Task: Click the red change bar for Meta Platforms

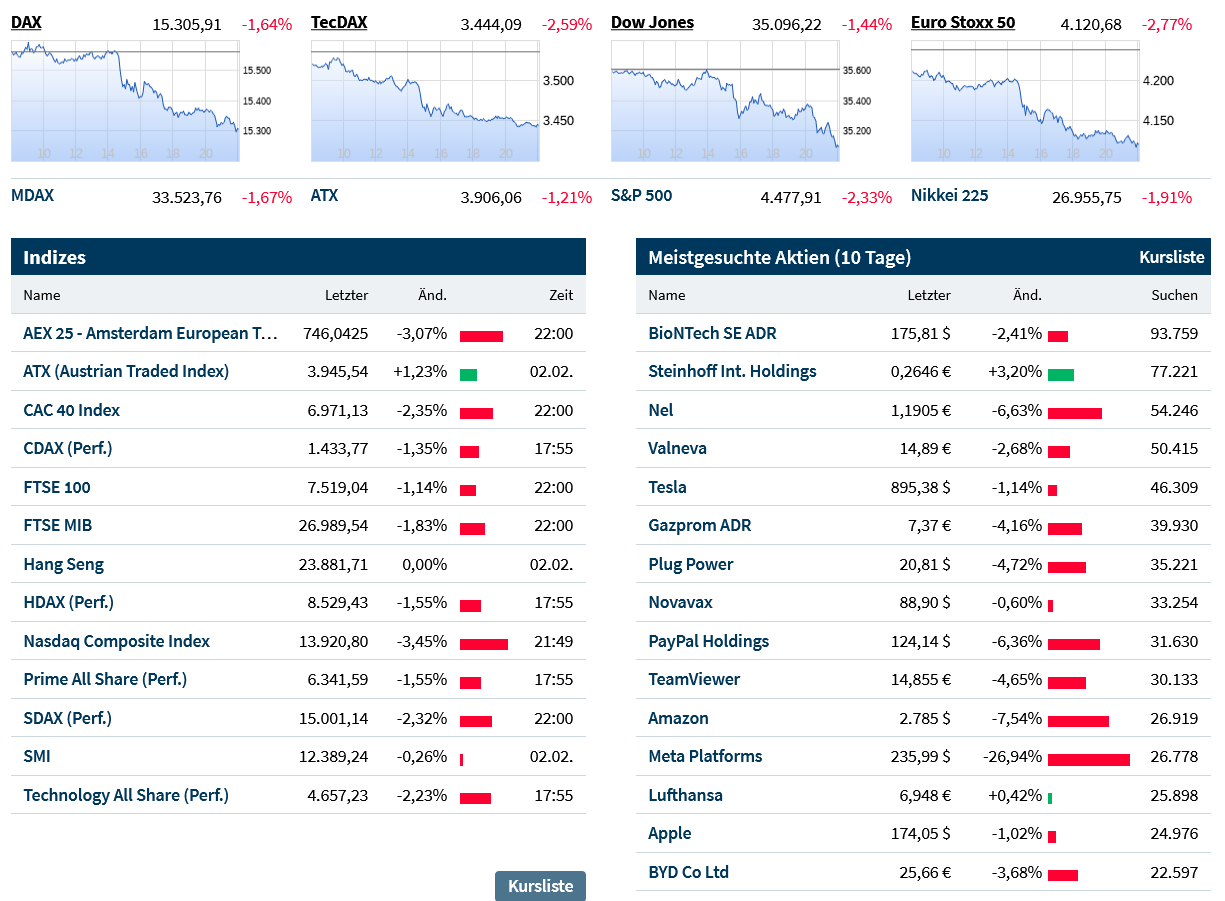Action: click(x=1088, y=759)
